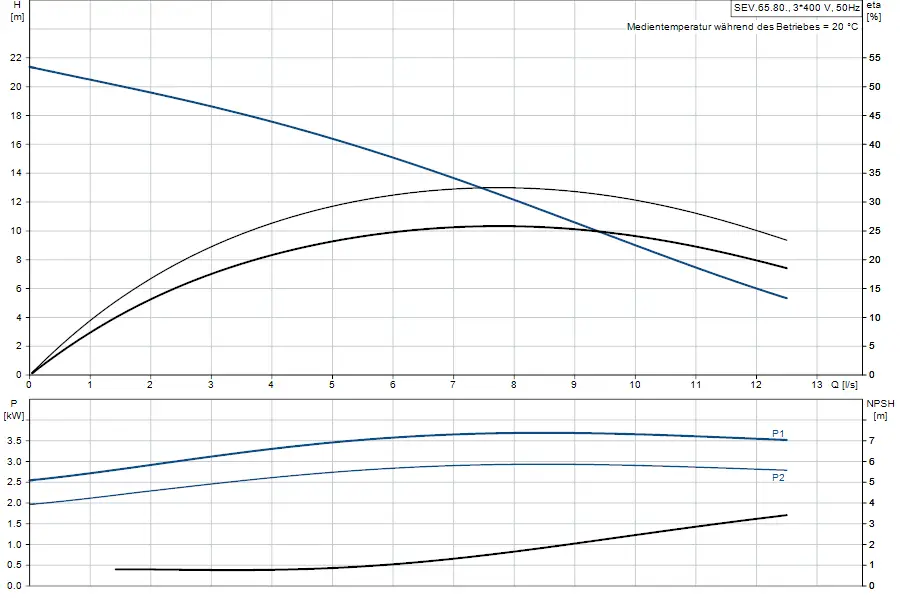Click the 25 tick on the eta axis

875,231
